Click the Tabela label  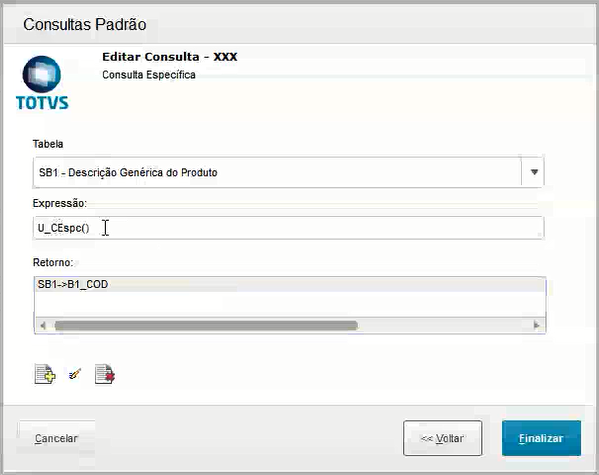tap(48, 144)
